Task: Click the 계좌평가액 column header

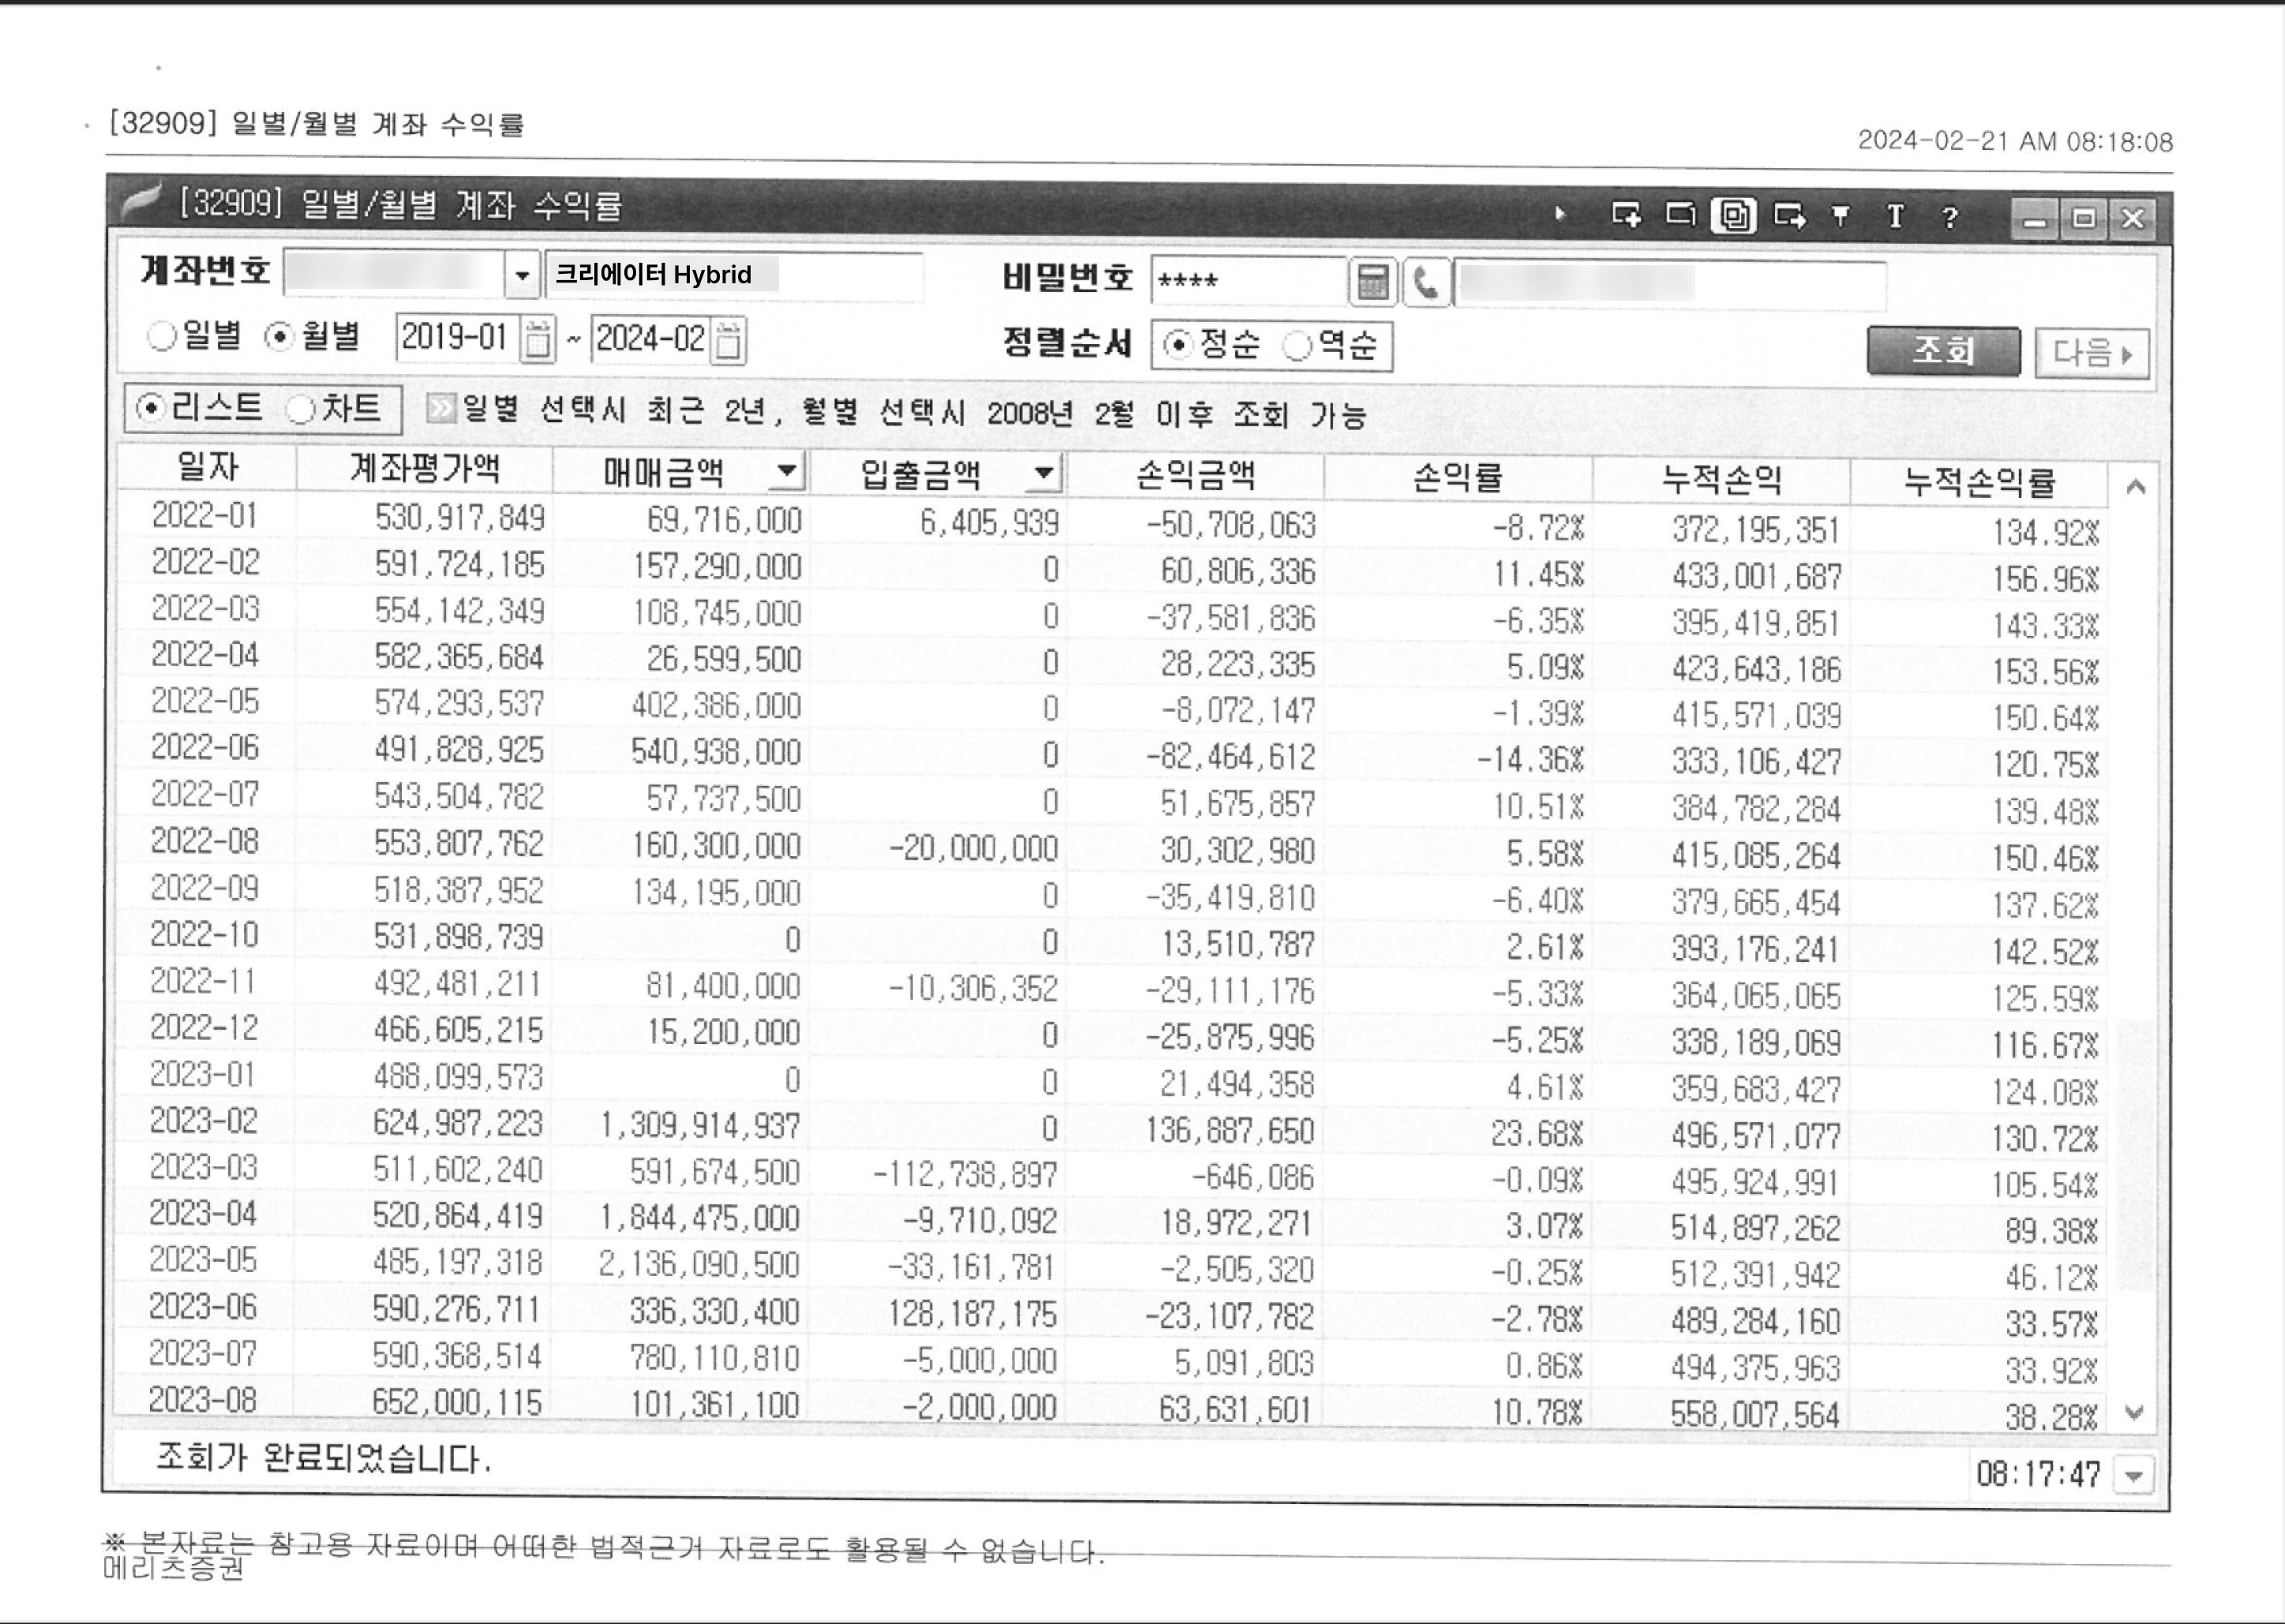Action: point(424,468)
